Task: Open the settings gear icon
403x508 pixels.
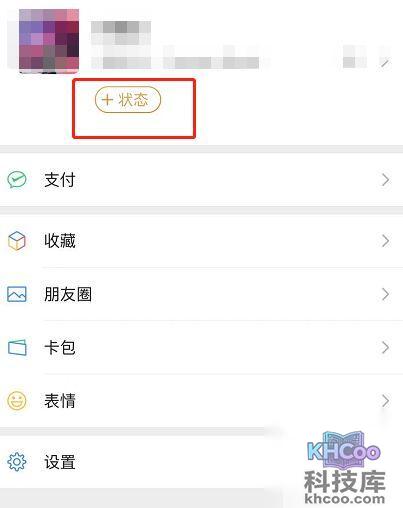Action: click(17, 462)
